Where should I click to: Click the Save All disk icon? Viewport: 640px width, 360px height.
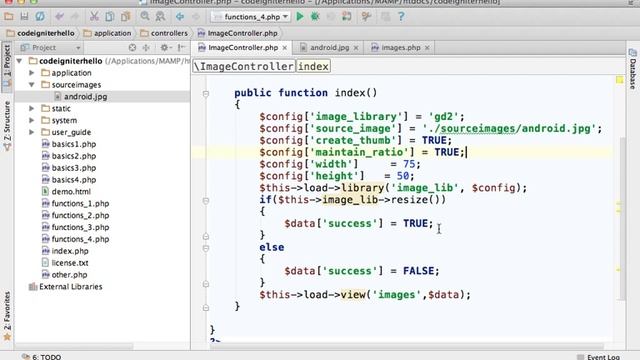24,16
